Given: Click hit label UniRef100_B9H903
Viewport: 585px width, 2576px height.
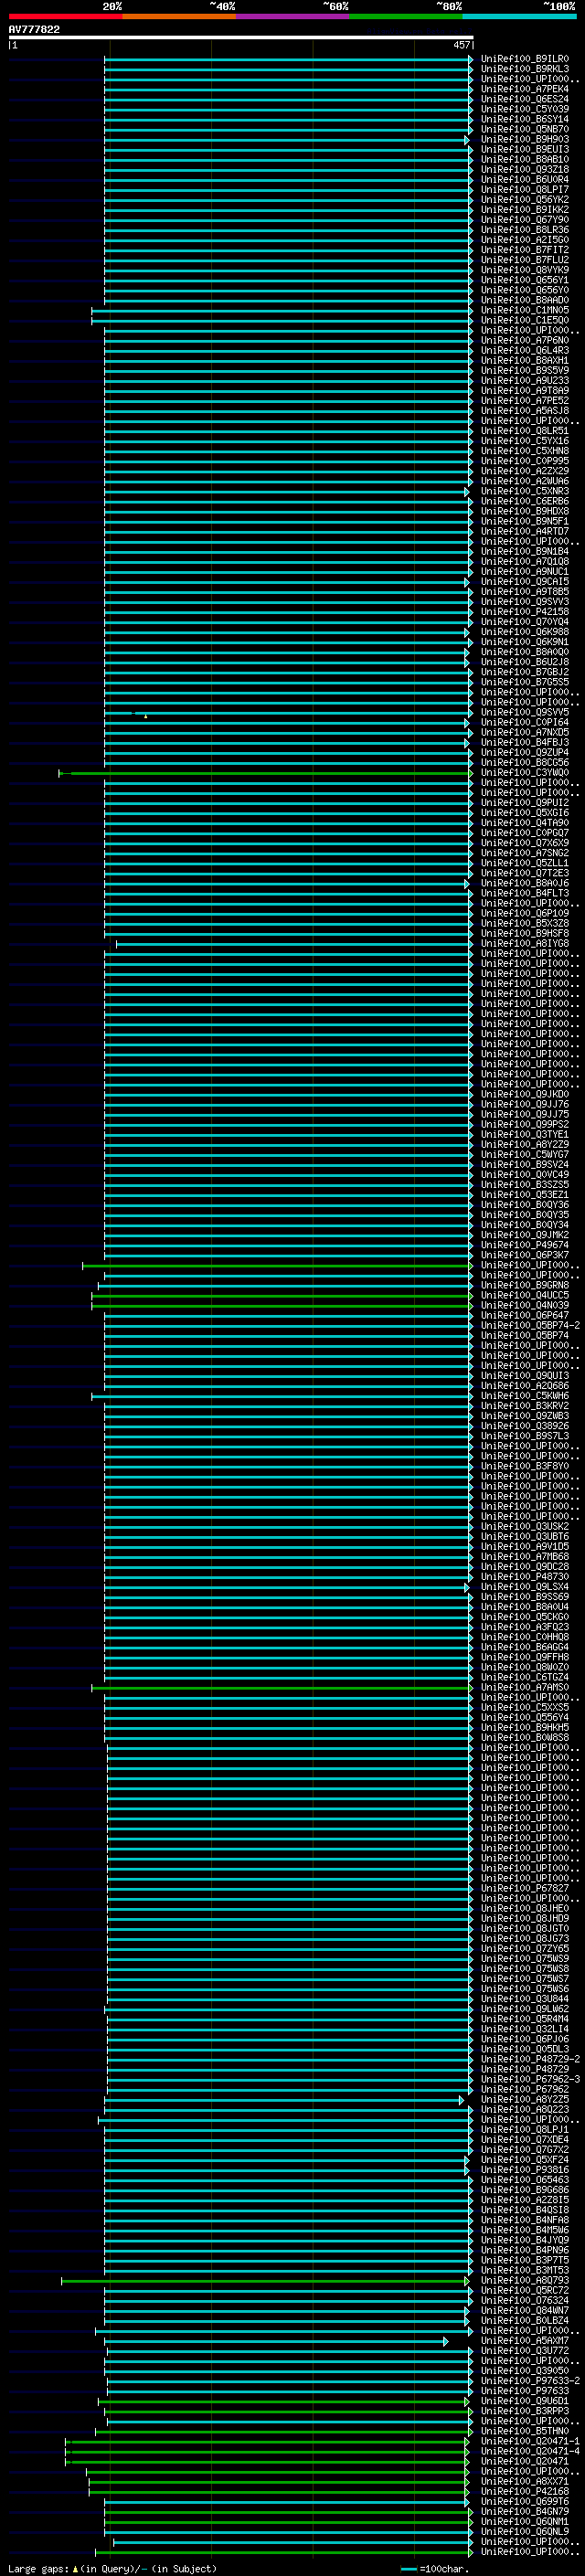Looking at the screenshot, I should 524,139.
